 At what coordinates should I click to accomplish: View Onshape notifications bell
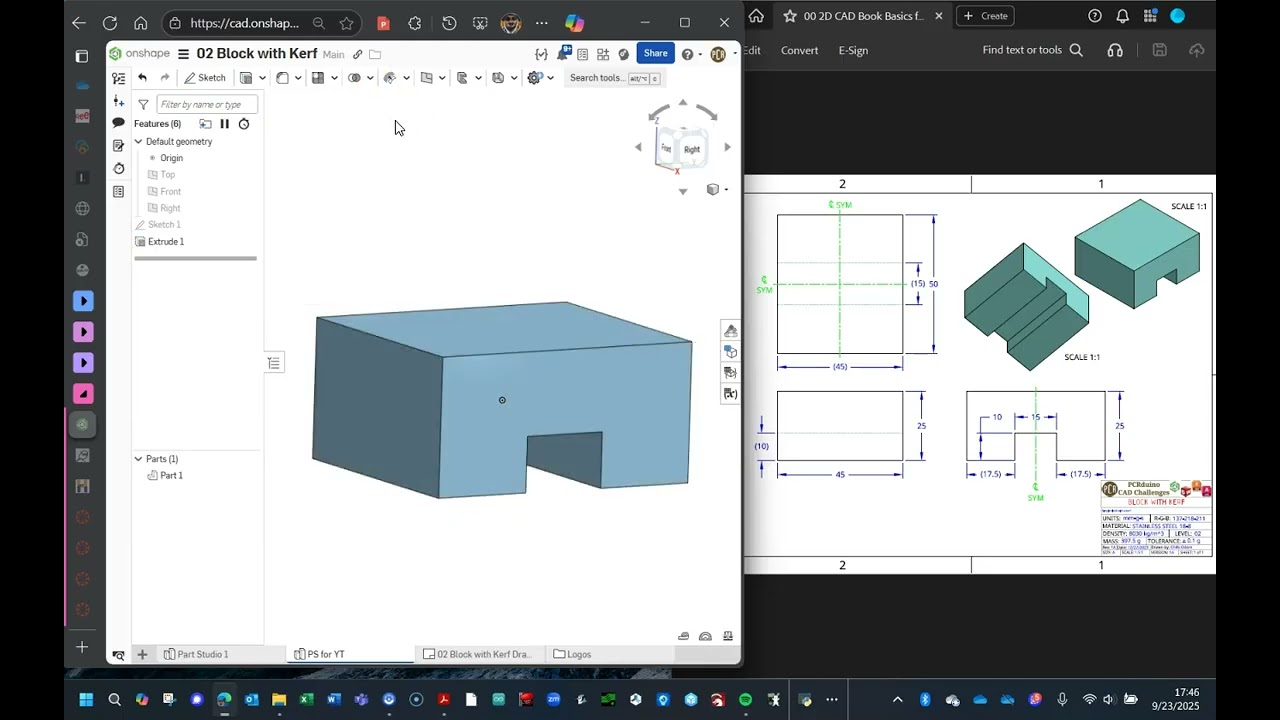tap(564, 54)
